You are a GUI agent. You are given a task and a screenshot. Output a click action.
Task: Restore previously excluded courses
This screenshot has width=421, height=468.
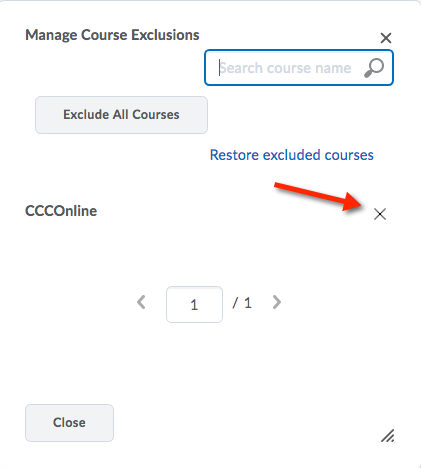point(292,155)
